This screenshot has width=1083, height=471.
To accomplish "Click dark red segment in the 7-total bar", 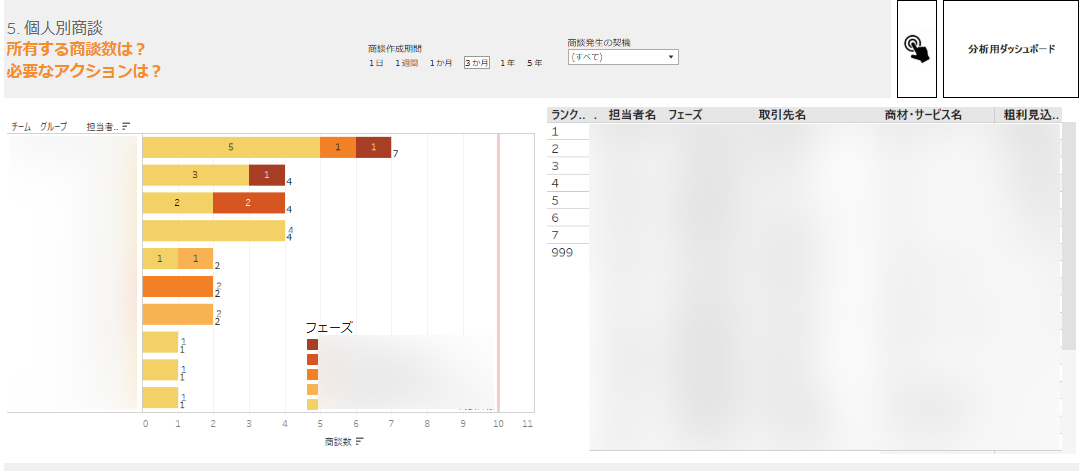I will [x=374, y=147].
